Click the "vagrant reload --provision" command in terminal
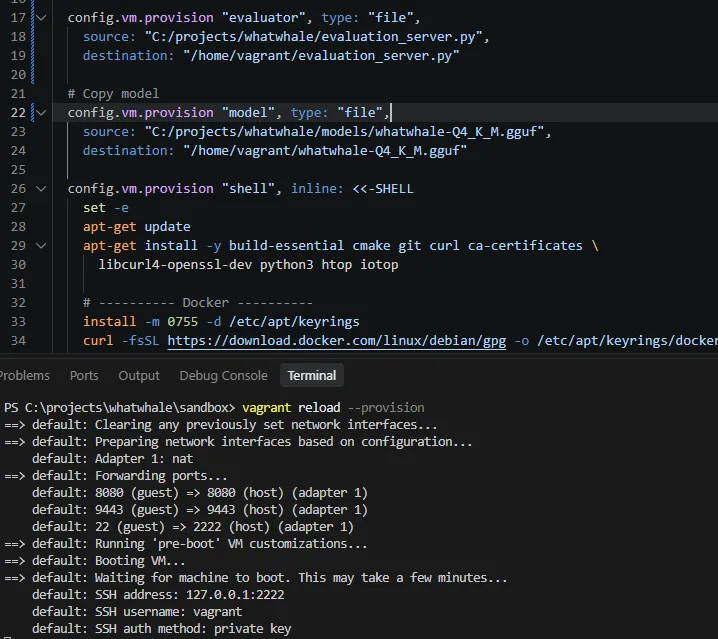718x639 pixels. (x=333, y=408)
